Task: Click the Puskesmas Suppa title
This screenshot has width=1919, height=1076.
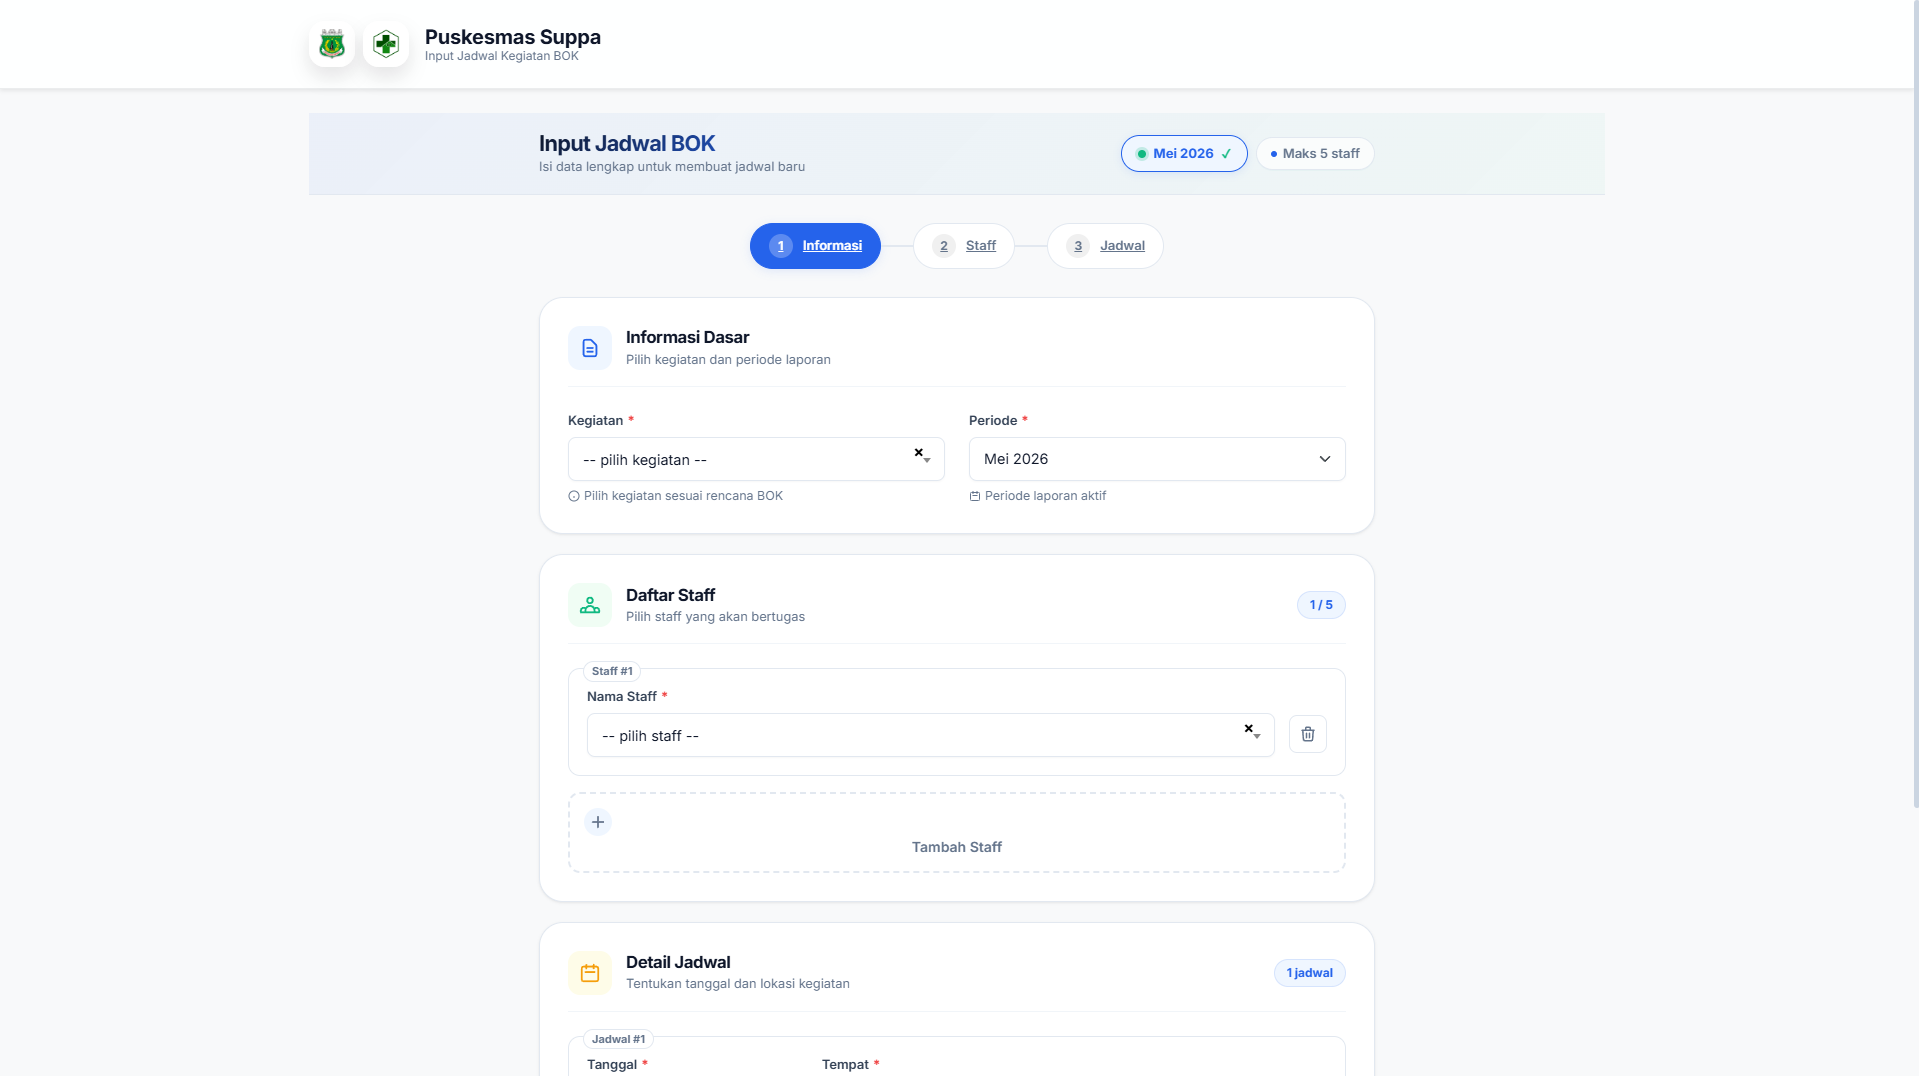Action: point(513,37)
